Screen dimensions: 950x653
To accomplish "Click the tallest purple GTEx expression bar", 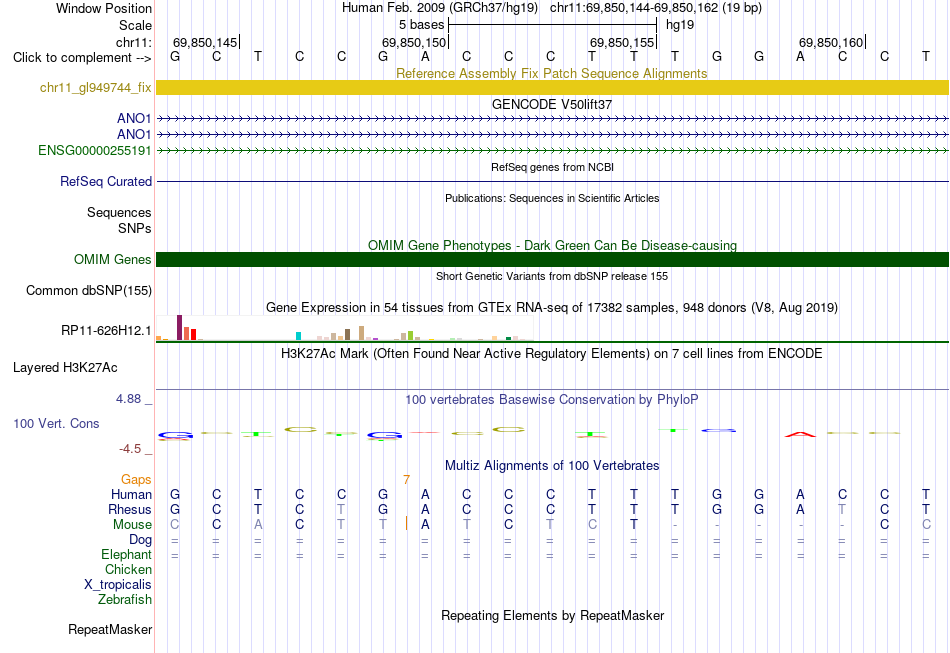I will (x=179, y=327).
